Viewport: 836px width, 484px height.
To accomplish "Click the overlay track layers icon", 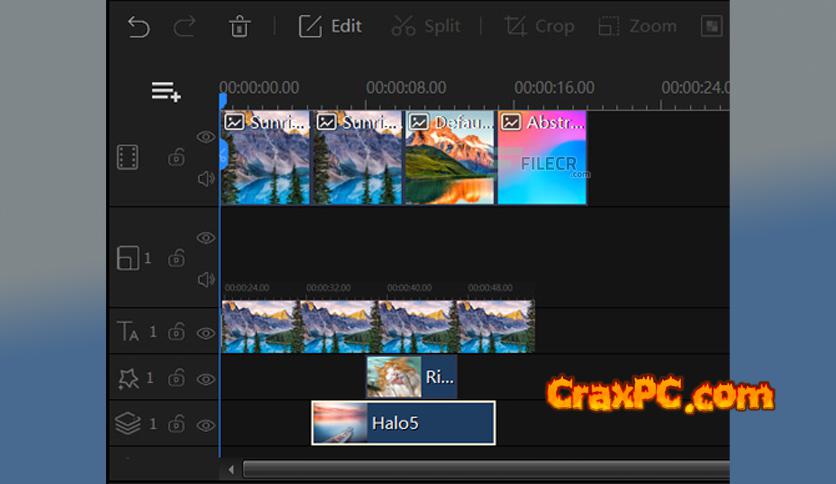I will 128,424.
